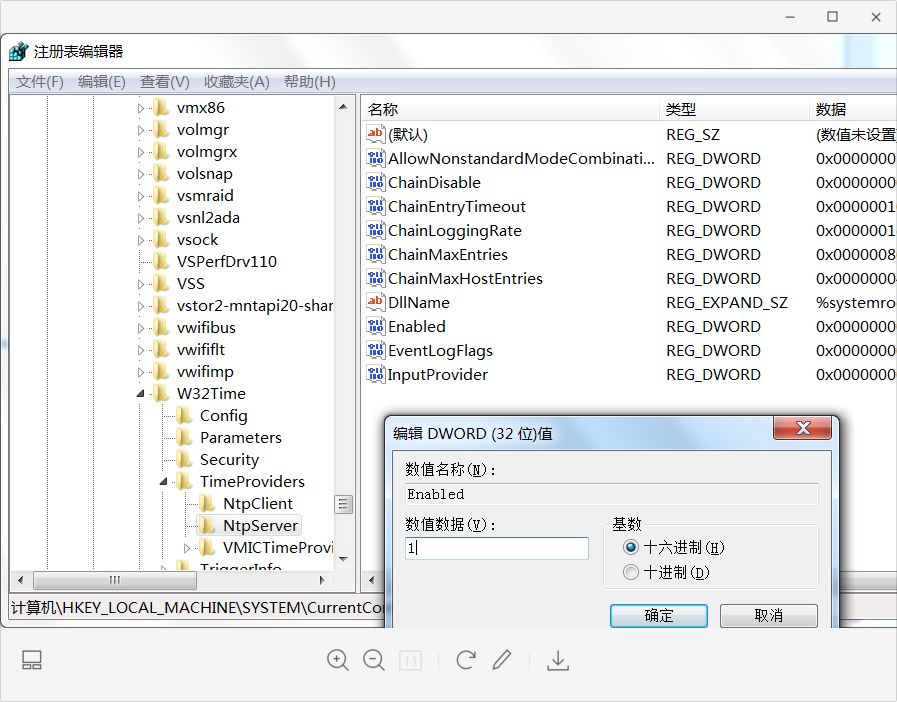Click the zoom out magnifier icon
This screenshot has height=702, width=897.
(374, 660)
